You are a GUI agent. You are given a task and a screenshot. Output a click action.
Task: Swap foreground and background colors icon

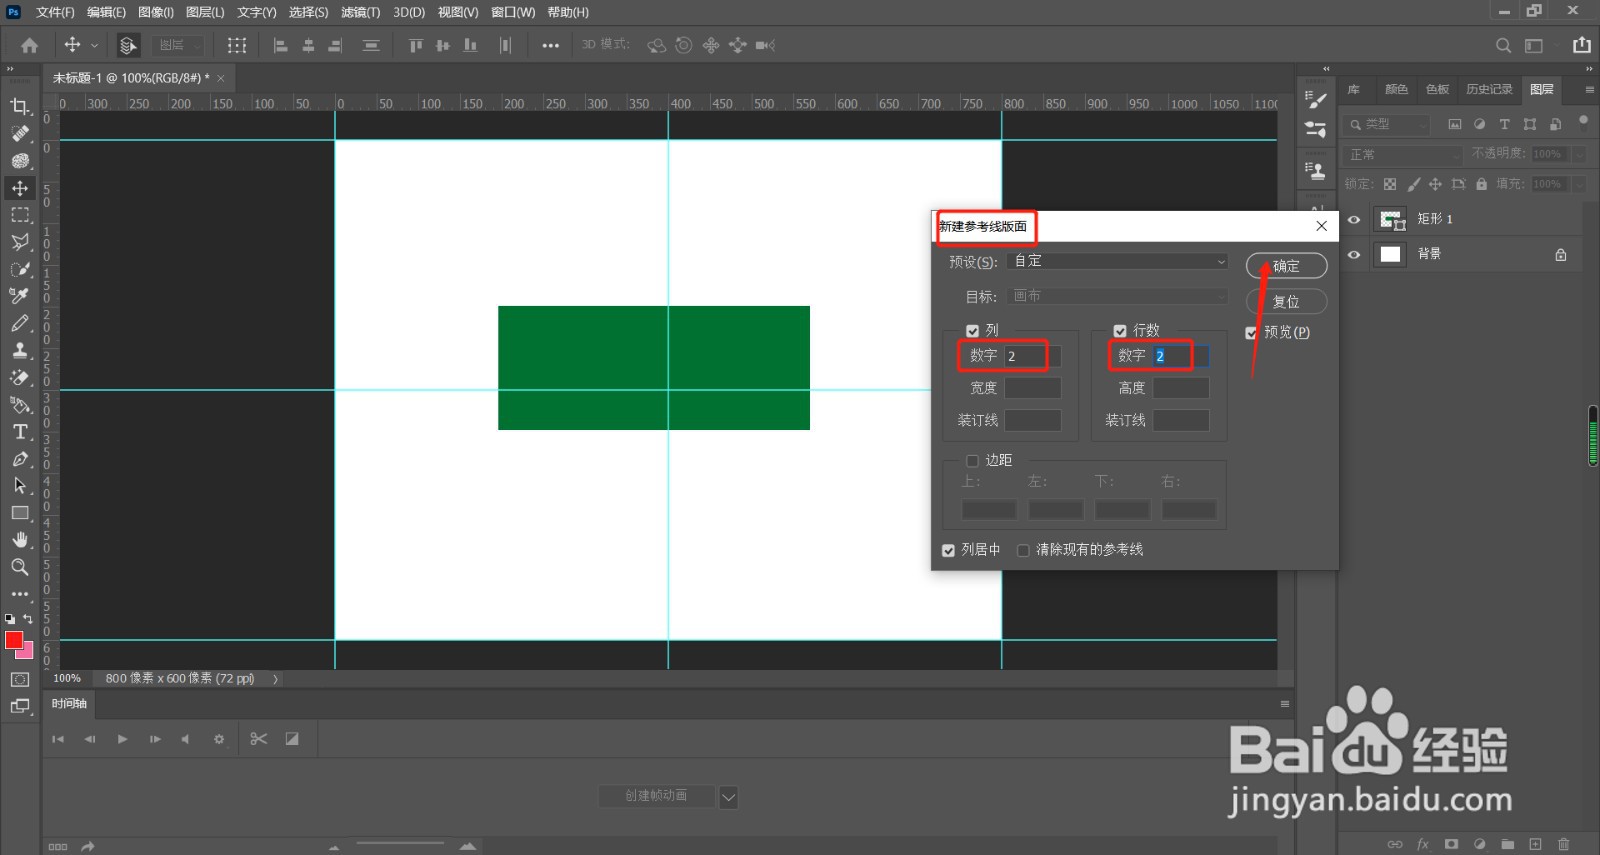pos(28,619)
